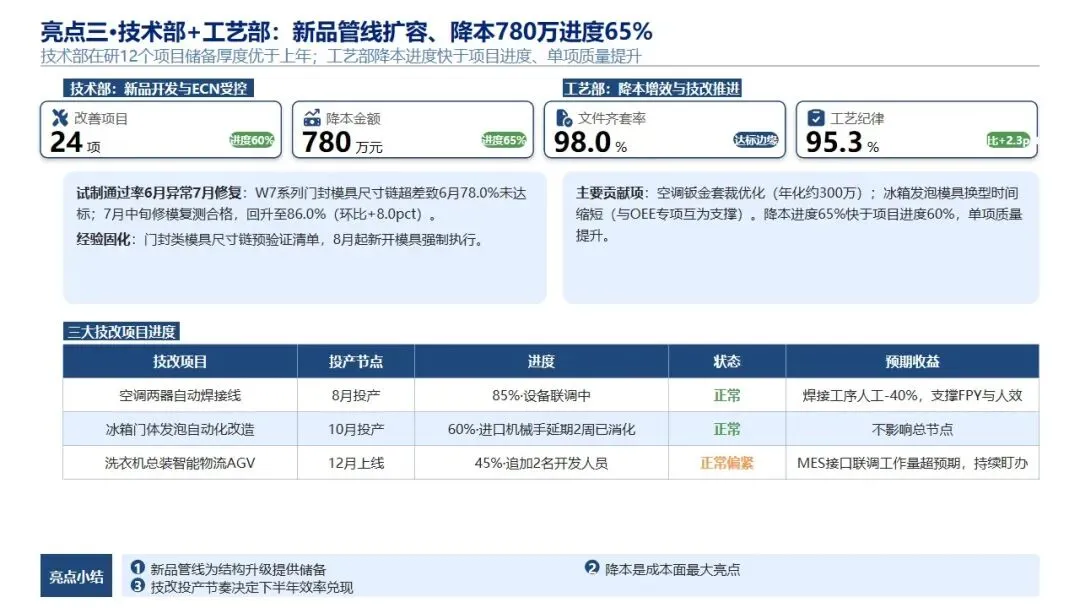Image resolution: width=1080 pixels, height=608 pixels.
Task: Click the 12月上线 cell
Action: pyautogui.click(x=356, y=463)
